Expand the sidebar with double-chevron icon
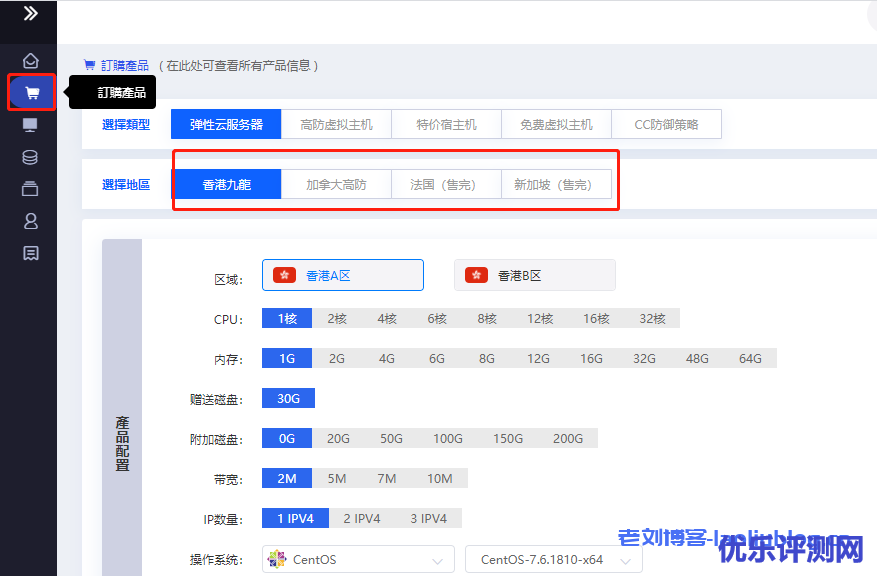The width and height of the screenshot is (877, 576). coord(30,14)
